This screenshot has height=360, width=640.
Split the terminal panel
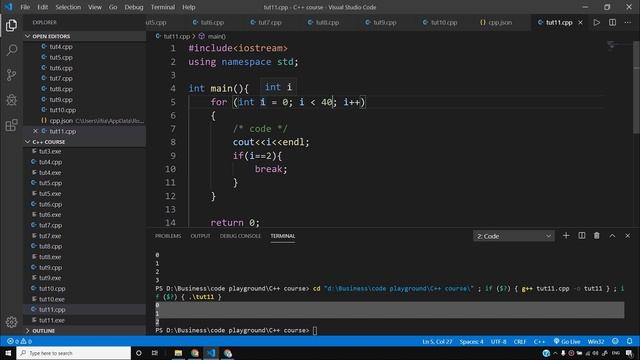point(582,236)
